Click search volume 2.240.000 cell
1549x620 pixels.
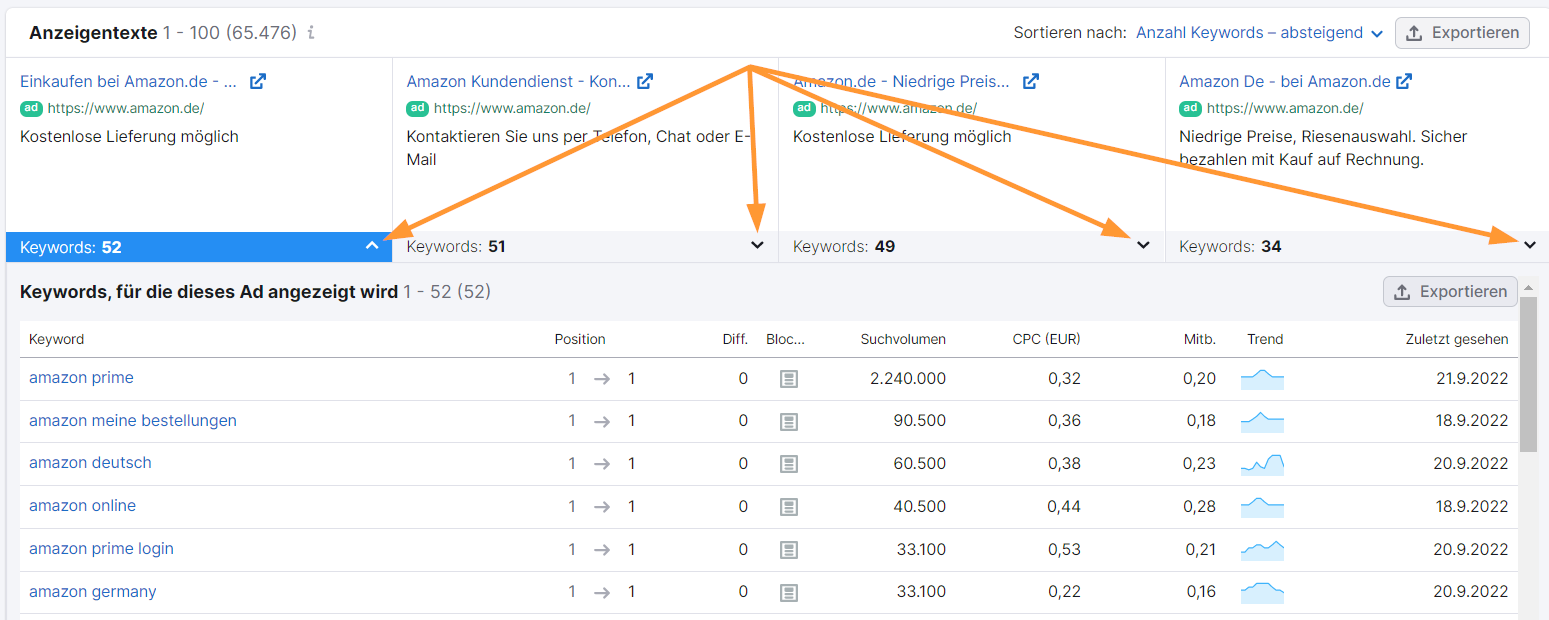click(x=908, y=379)
